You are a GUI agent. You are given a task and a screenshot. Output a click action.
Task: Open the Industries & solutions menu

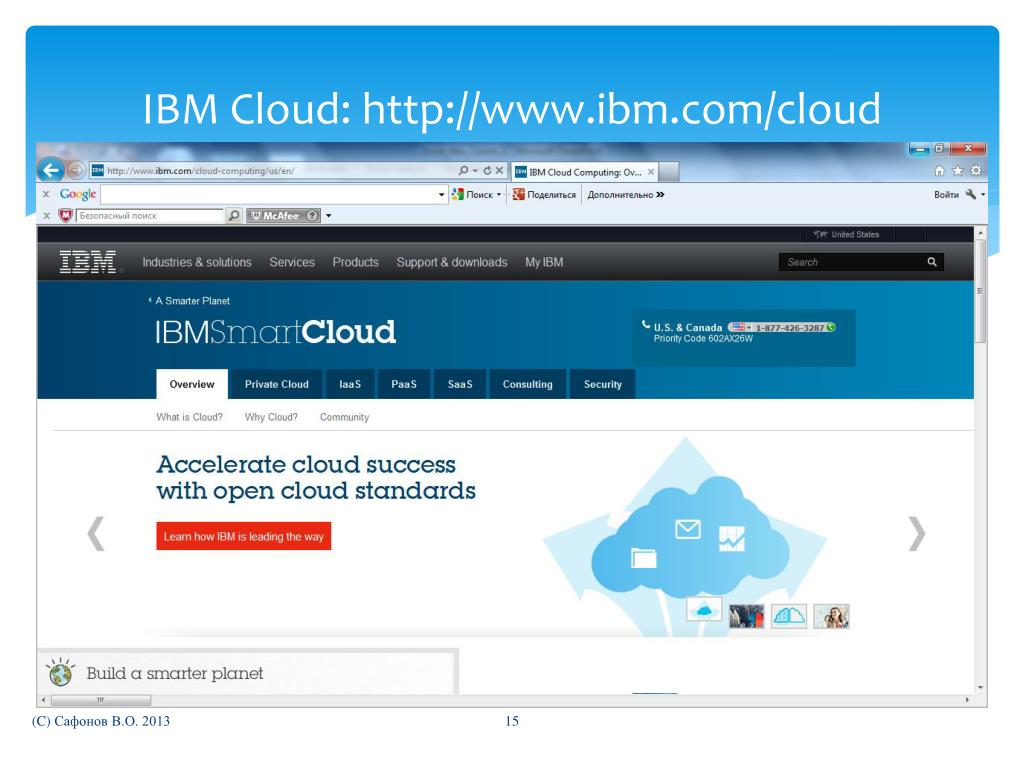197,262
